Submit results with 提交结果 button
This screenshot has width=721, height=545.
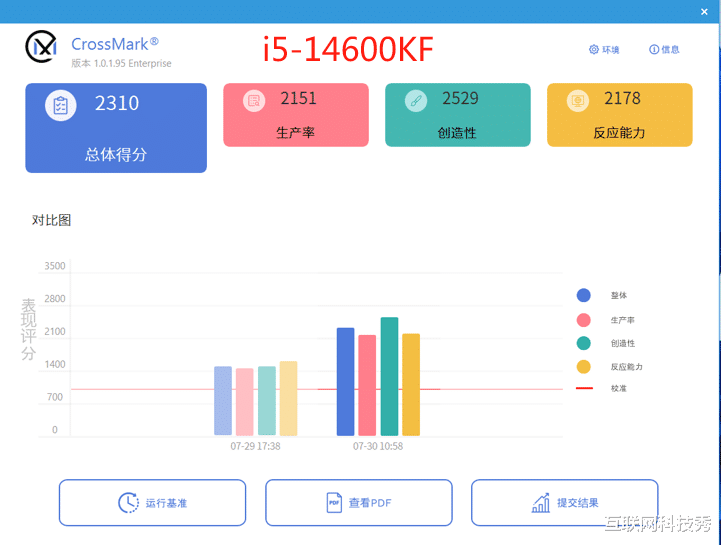[x=565, y=503]
